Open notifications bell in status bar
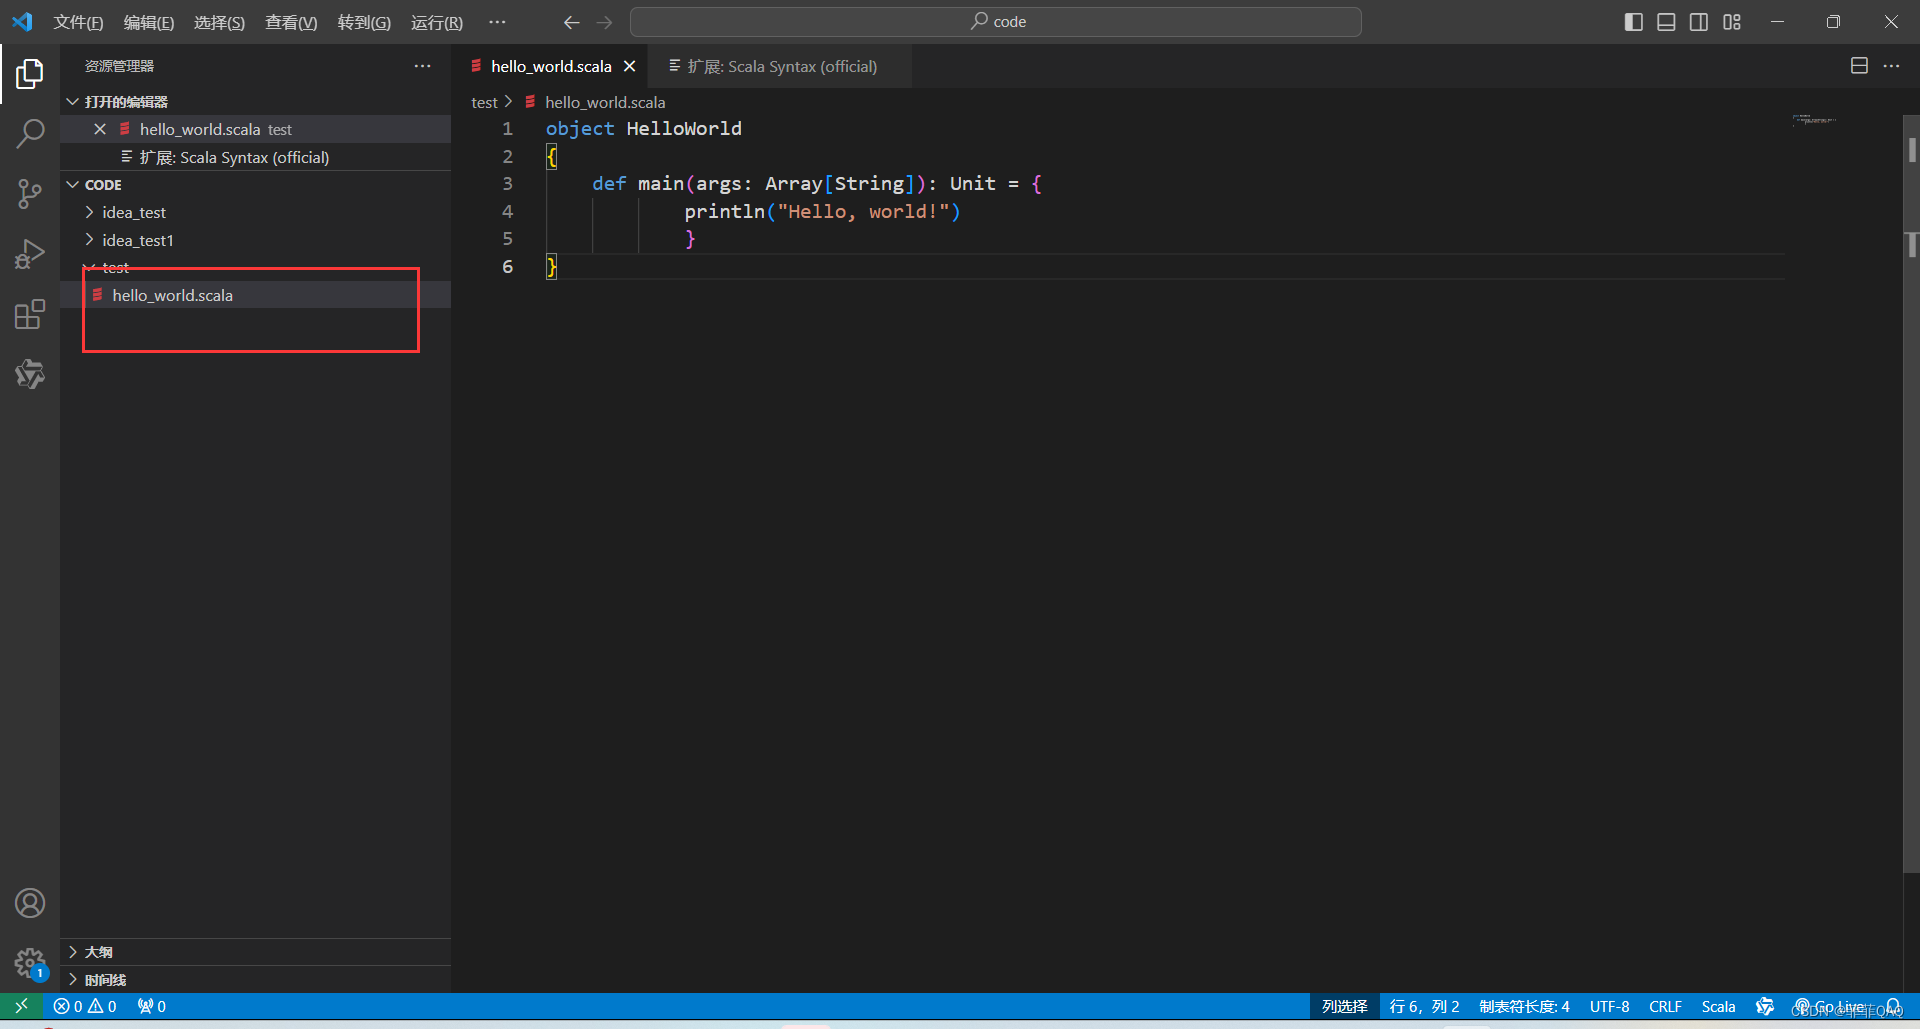Viewport: 1920px width, 1029px height. point(1893,1006)
